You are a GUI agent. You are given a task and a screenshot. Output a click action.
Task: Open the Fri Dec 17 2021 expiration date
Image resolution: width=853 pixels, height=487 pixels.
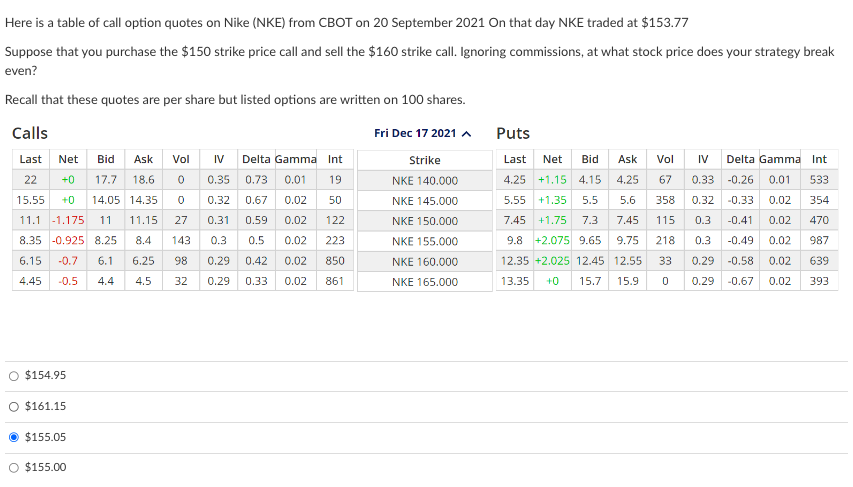tap(415, 133)
